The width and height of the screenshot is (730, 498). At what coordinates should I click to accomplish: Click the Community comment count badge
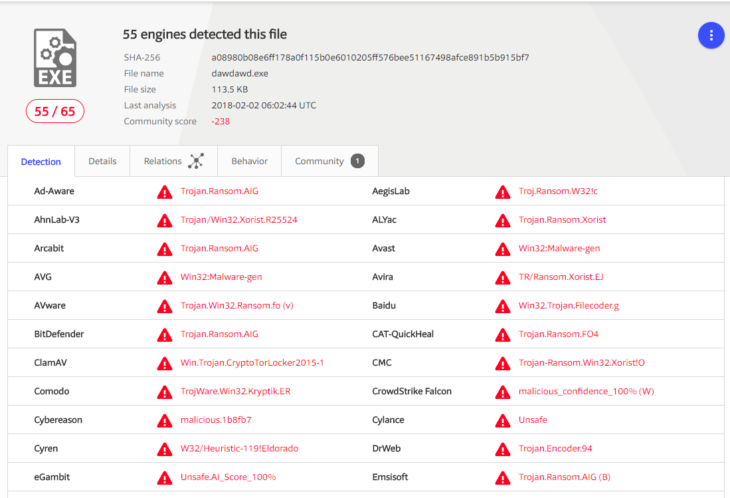coord(357,161)
